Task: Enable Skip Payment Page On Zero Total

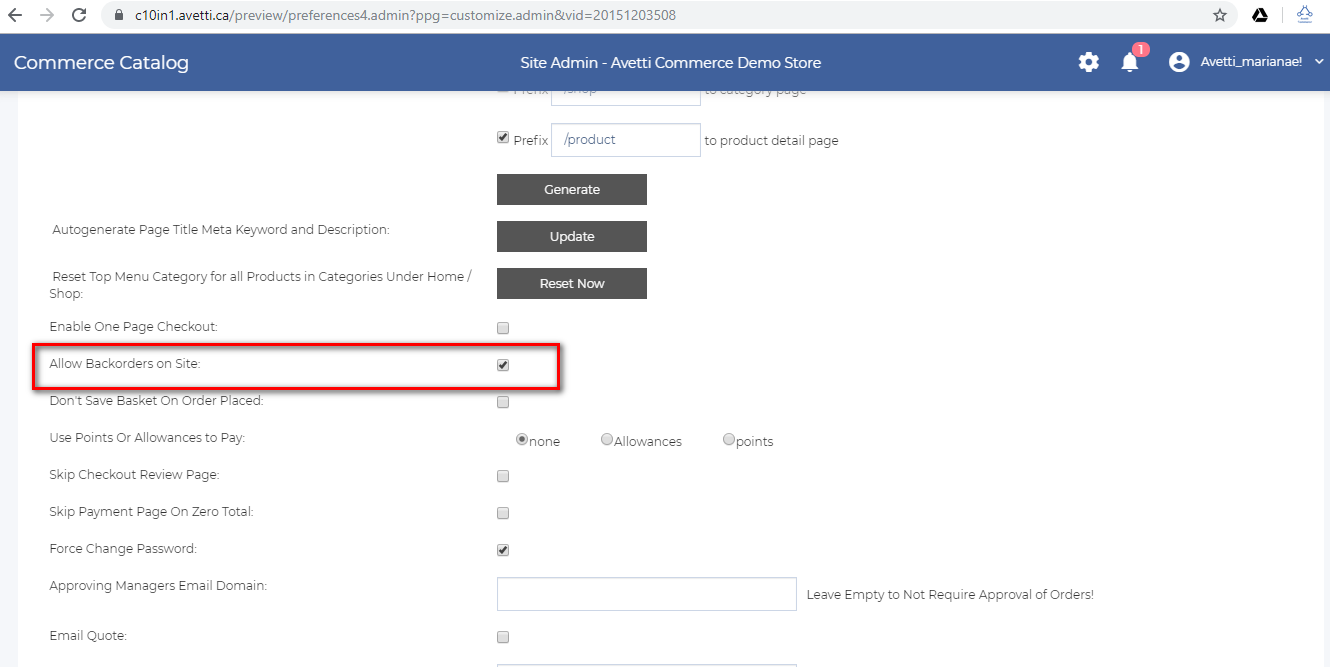Action: 503,513
